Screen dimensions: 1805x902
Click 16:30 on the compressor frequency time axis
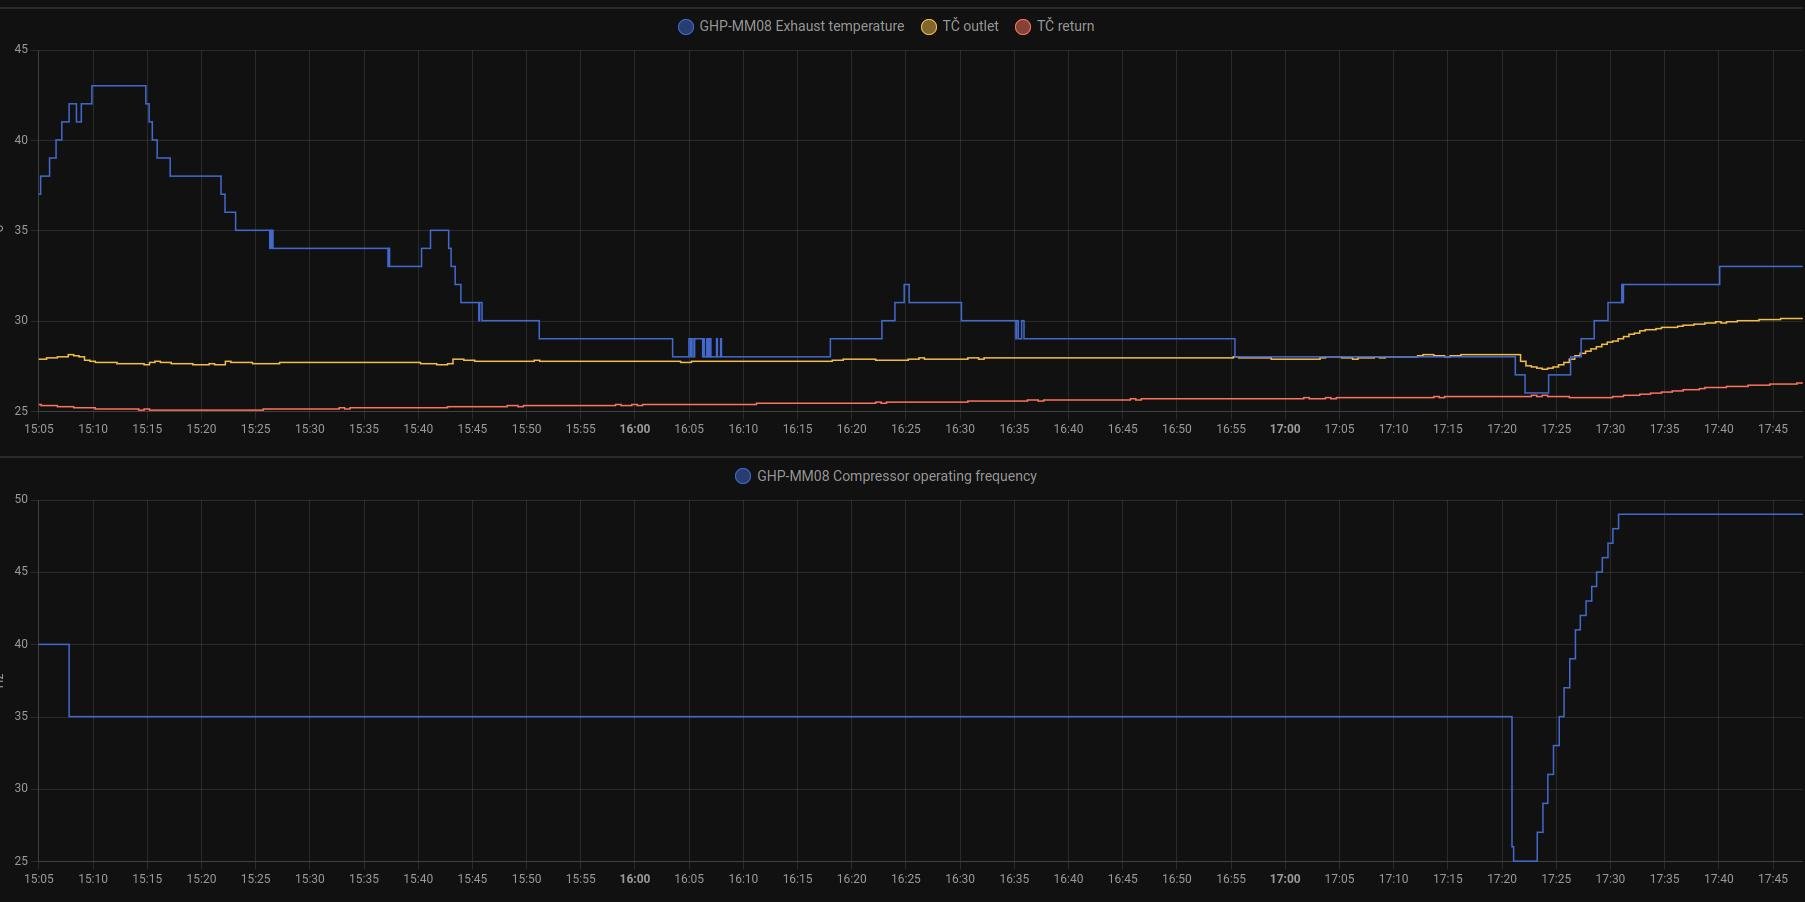pyautogui.click(x=960, y=879)
